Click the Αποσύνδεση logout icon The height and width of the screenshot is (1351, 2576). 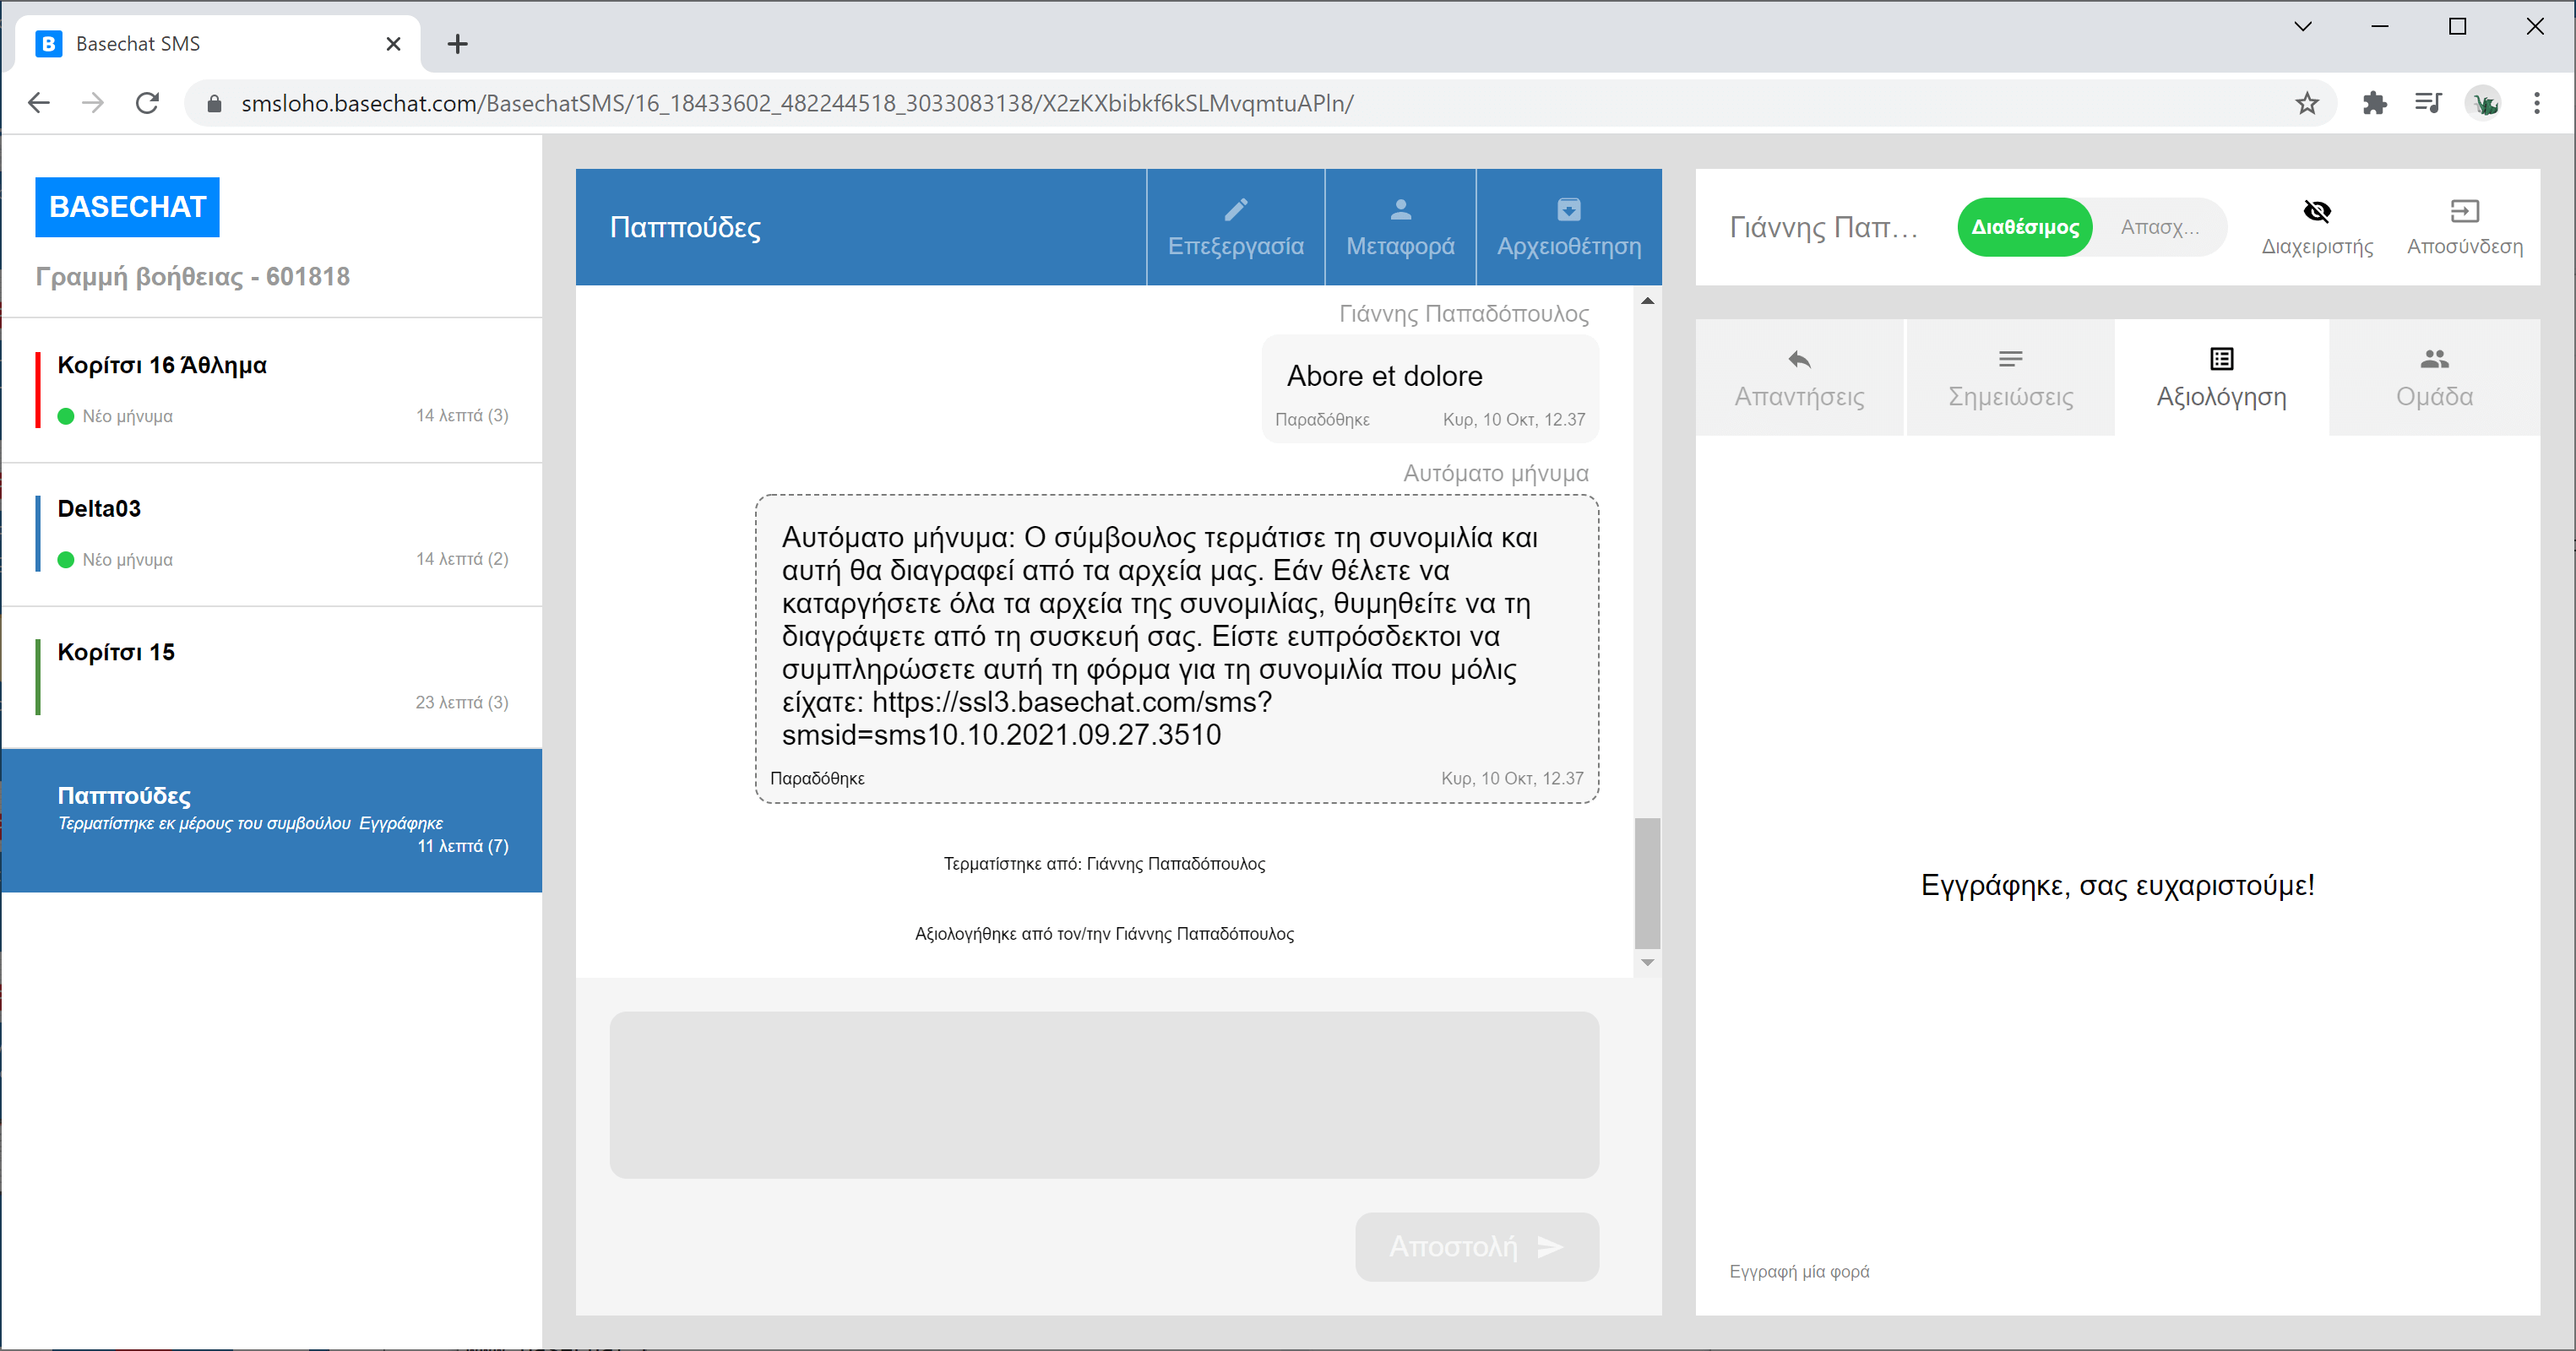click(x=2464, y=211)
